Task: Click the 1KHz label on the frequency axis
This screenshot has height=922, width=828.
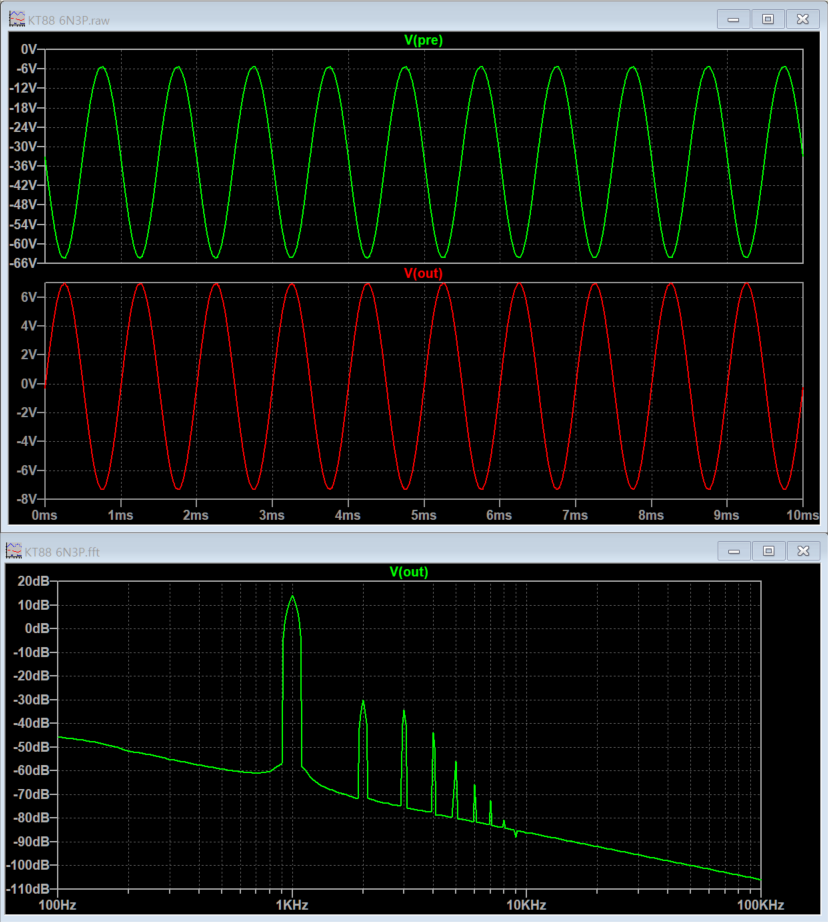Action: tap(291, 904)
